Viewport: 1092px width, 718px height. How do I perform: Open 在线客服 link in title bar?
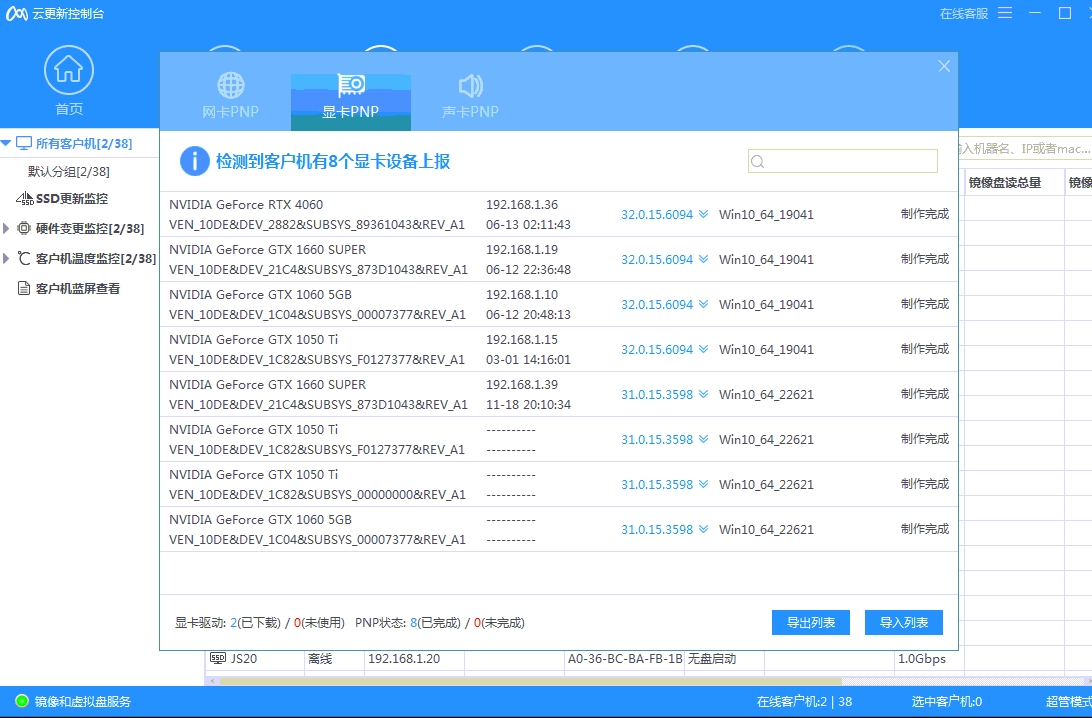pos(964,13)
